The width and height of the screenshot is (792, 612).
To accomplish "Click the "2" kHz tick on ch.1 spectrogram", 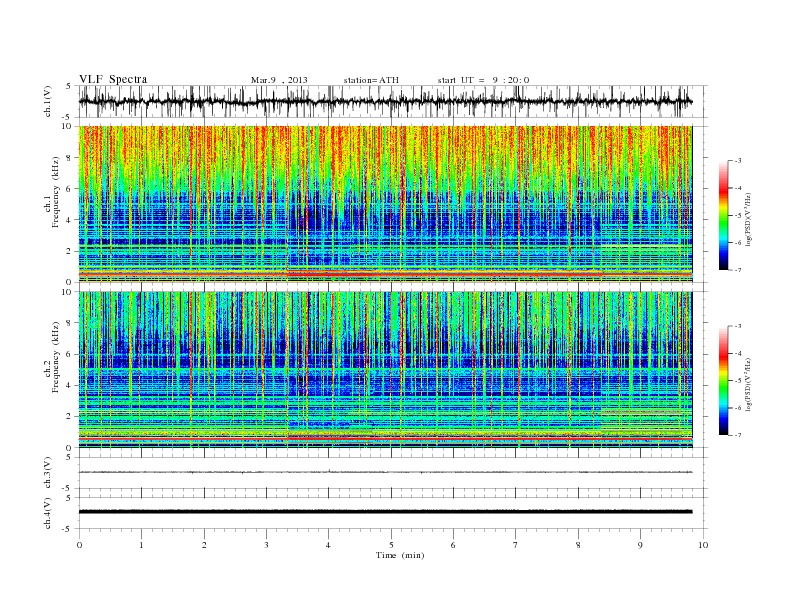I will (69, 251).
